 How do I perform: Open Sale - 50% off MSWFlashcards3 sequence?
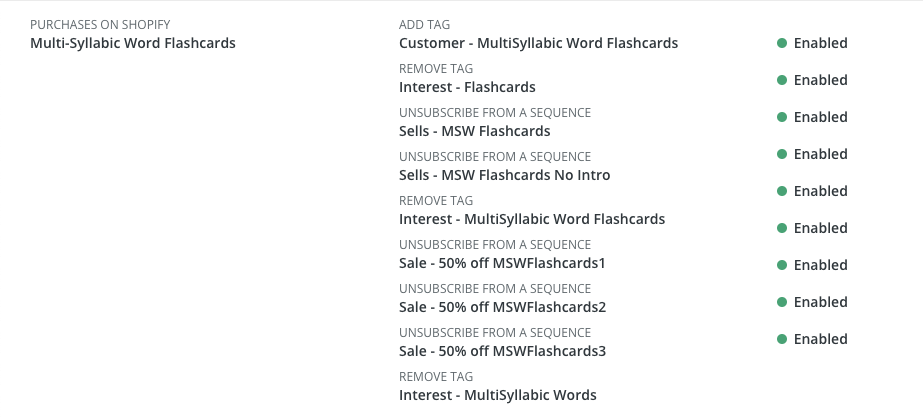pos(502,352)
